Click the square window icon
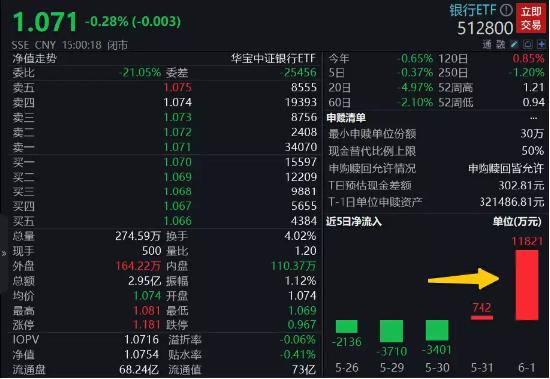550x379 pixels. tap(527, 44)
